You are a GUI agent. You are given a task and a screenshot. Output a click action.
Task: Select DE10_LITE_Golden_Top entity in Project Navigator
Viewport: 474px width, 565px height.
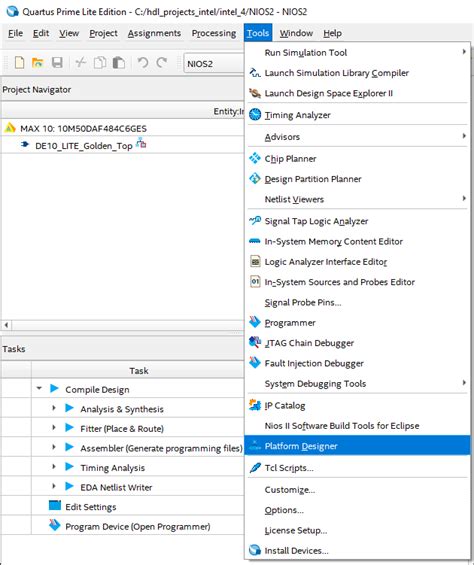click(83, 146)
